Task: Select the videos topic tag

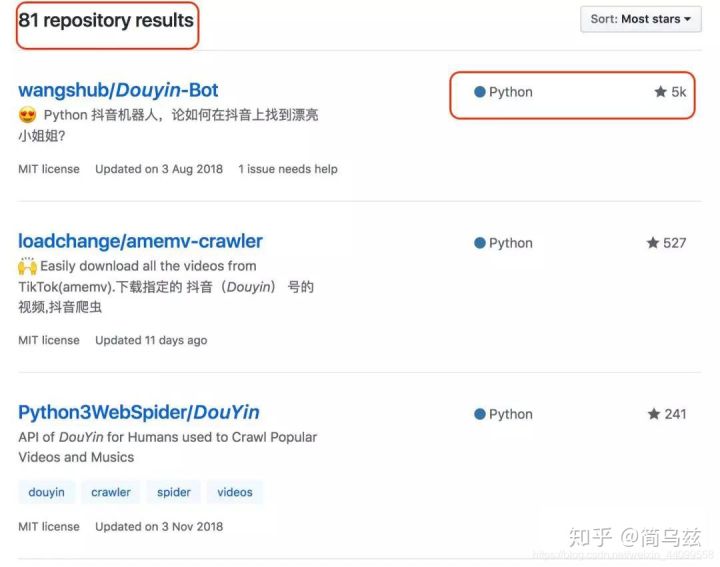Action: (x=235, y=492)
